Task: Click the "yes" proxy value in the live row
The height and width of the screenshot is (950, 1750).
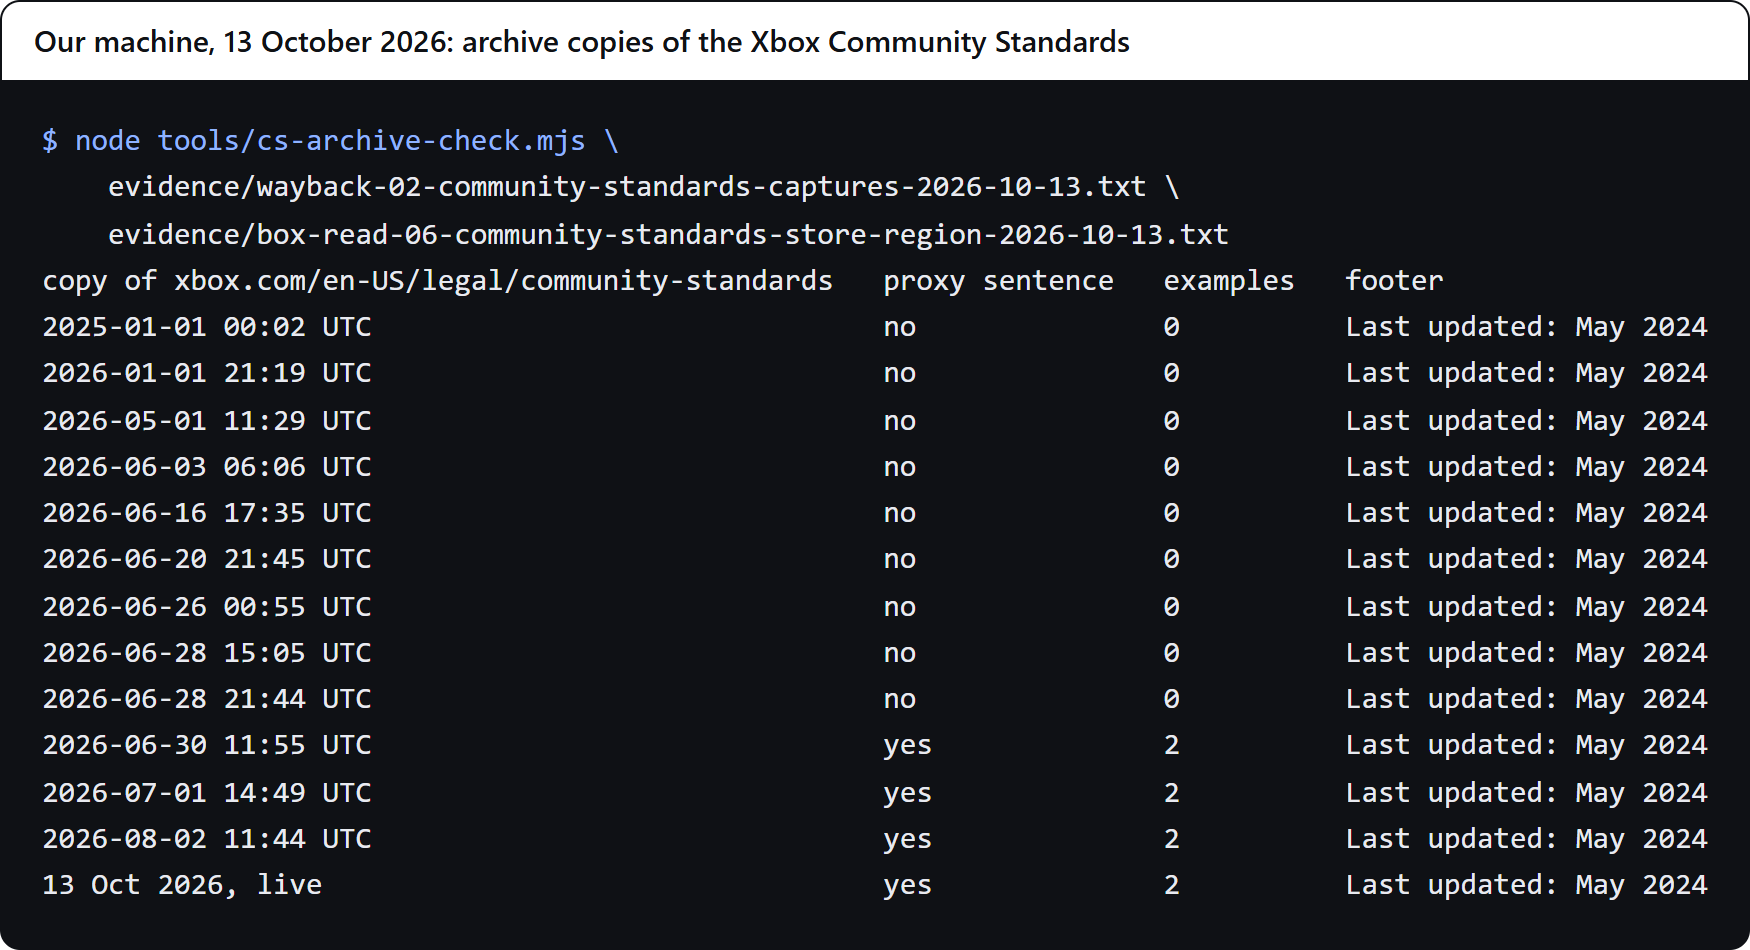Action: pyautogui.click(x=908, y=885)
